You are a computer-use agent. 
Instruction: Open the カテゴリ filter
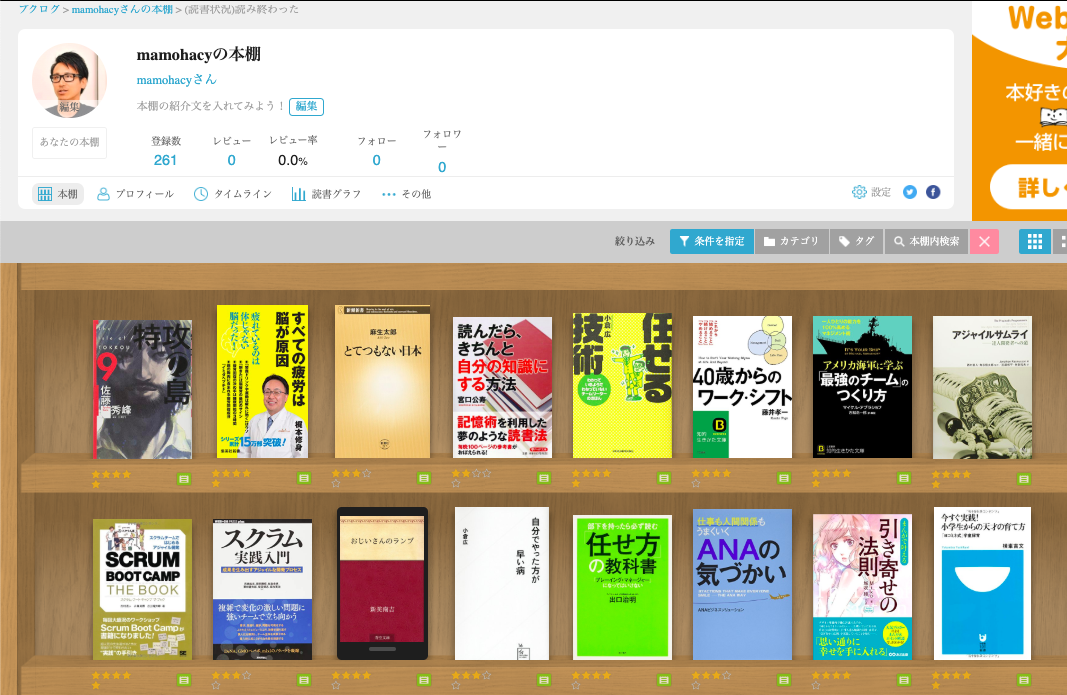791,241
